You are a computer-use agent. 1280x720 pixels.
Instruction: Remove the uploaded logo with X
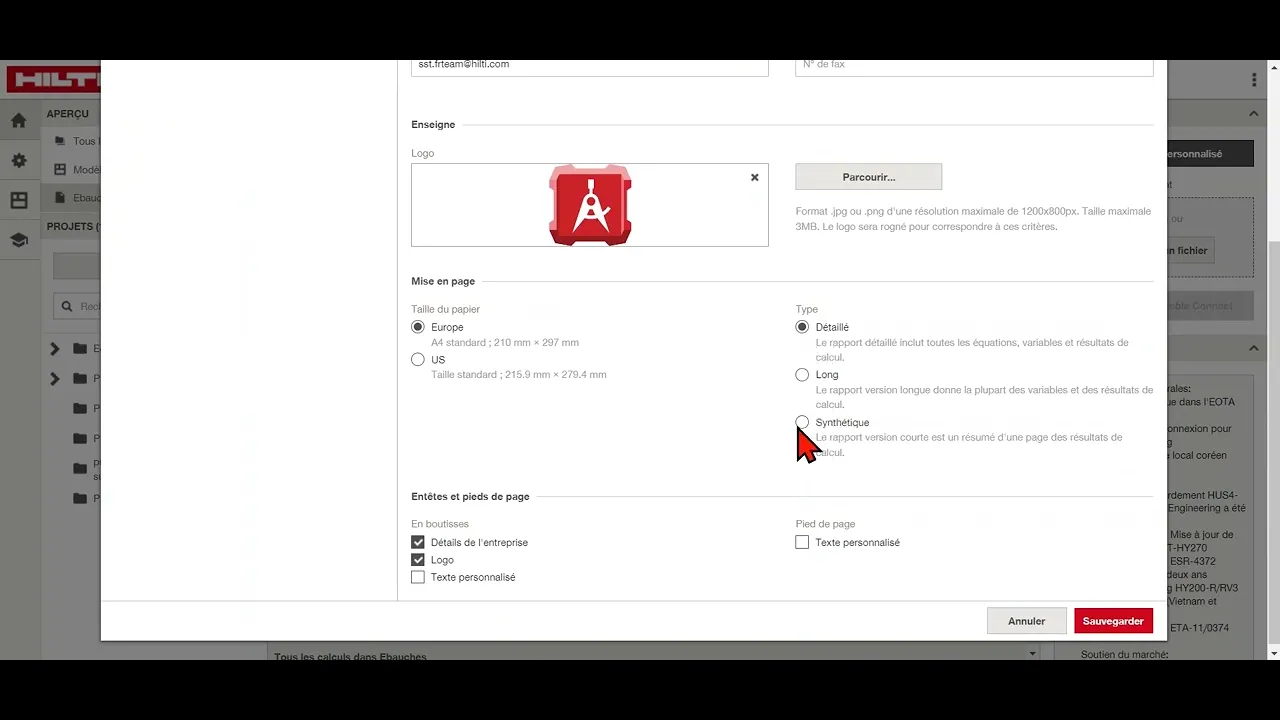coord(755,177)
